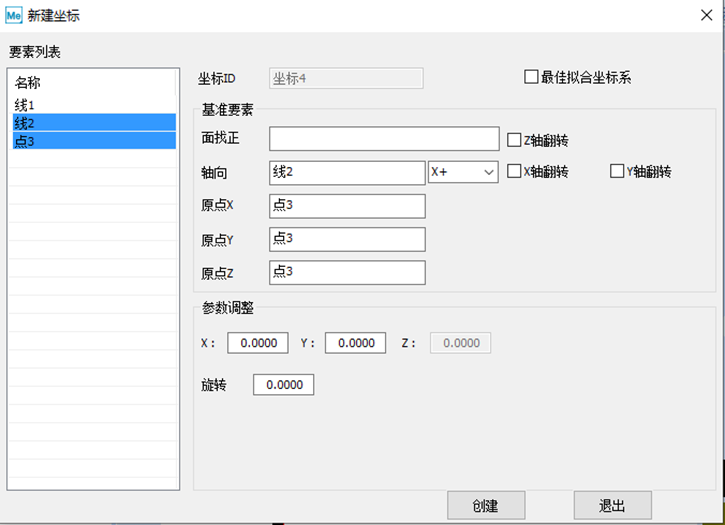Enable the 最佳拟合坐标系 checkbox
This screenshot has width=725, height=525.
pyautogui.click(x=531, y=78)
